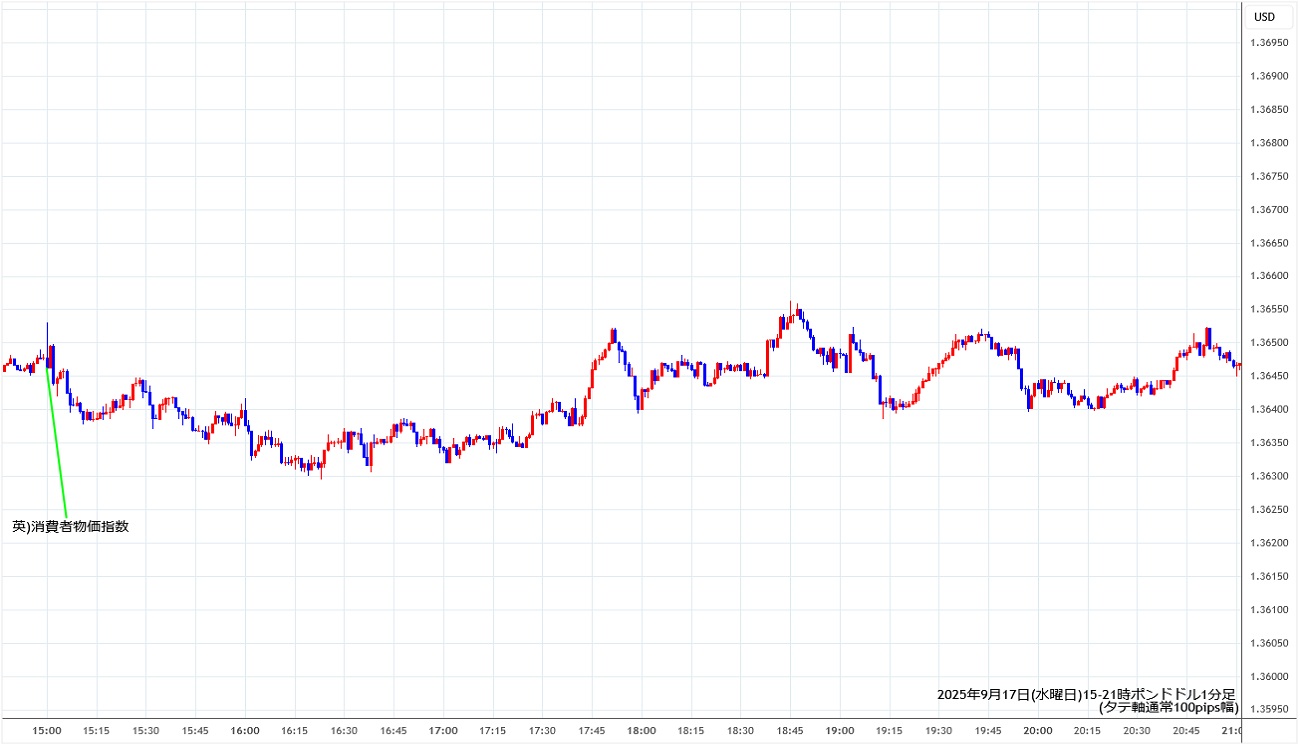The width and height of the screenshot is (1300, 745).
Task: Click the 19:45 time axis label
Action: click(987, 731)
